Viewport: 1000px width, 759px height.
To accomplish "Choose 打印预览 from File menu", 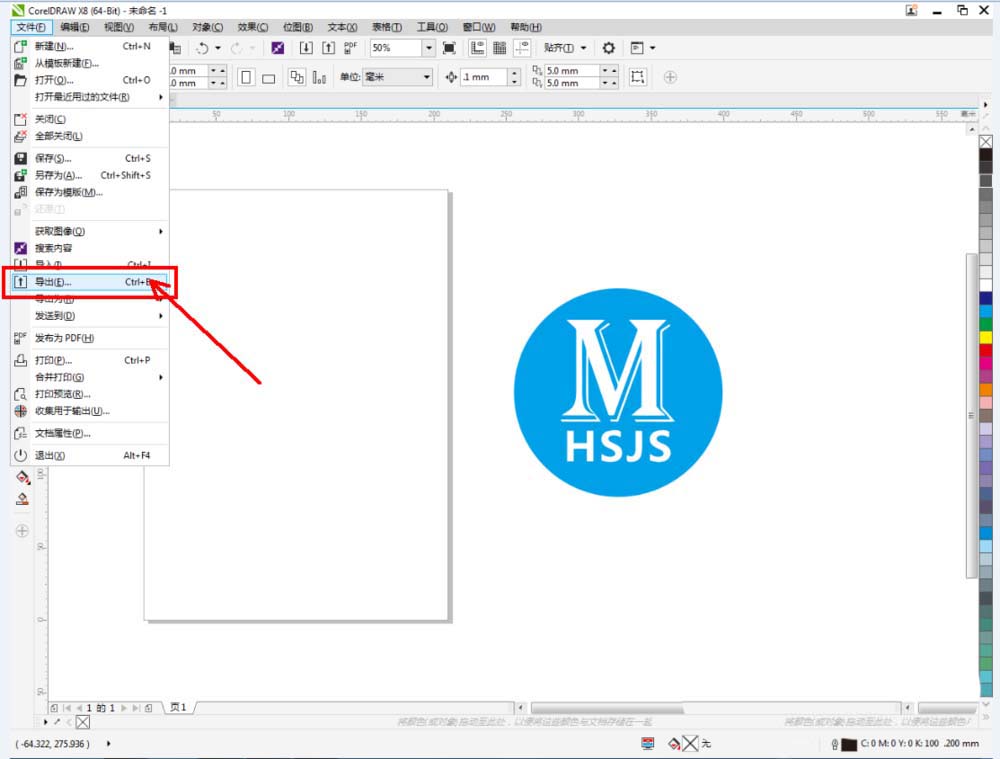I will (x=89, y=394).
